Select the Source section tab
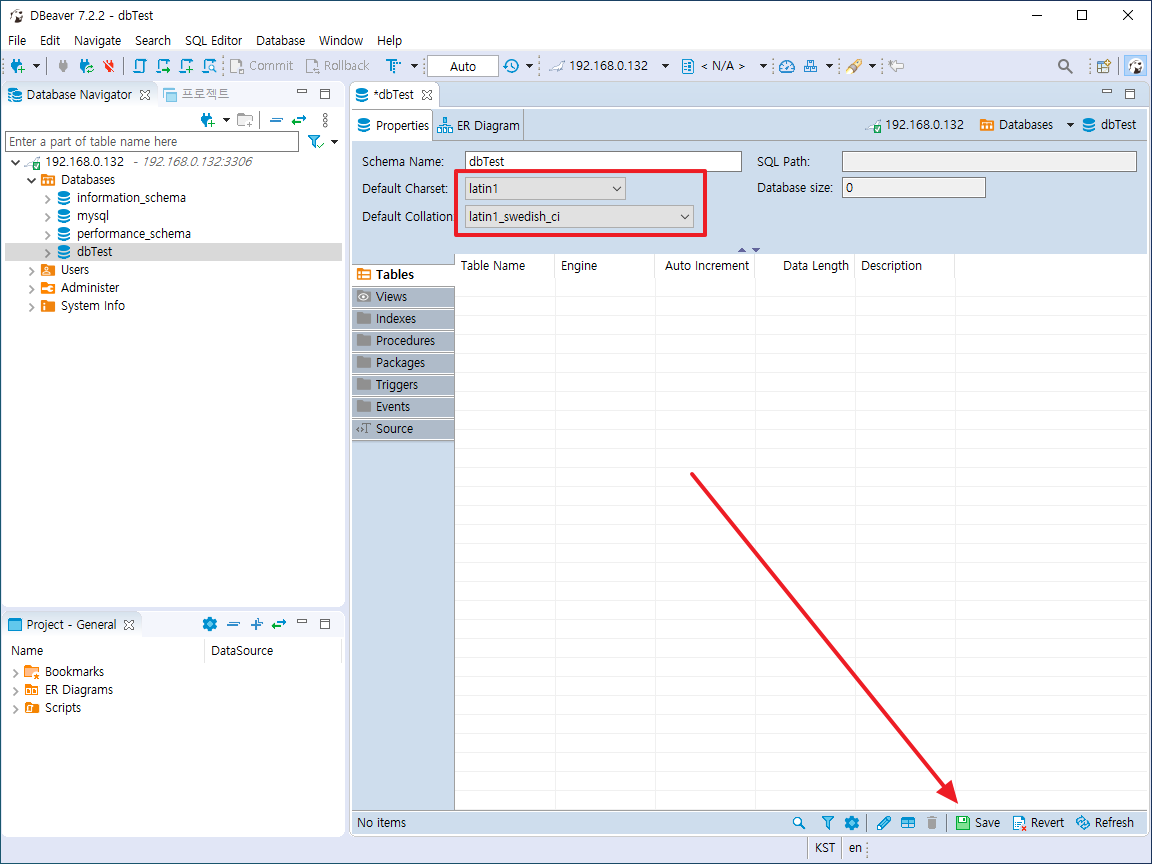Image resolution: width=1152 pixels, height=864 pixels. (403, 429)
